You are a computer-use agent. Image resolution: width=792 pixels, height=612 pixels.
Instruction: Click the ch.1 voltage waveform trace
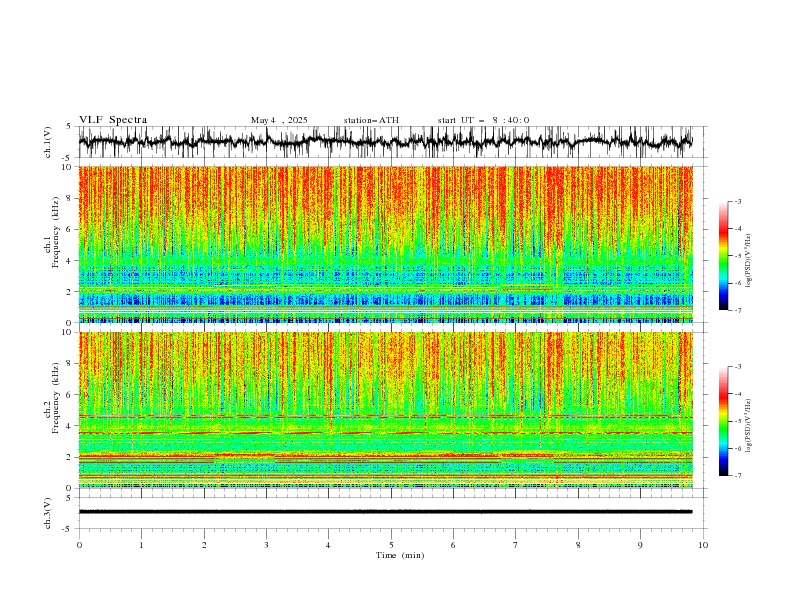pos(386,142)
